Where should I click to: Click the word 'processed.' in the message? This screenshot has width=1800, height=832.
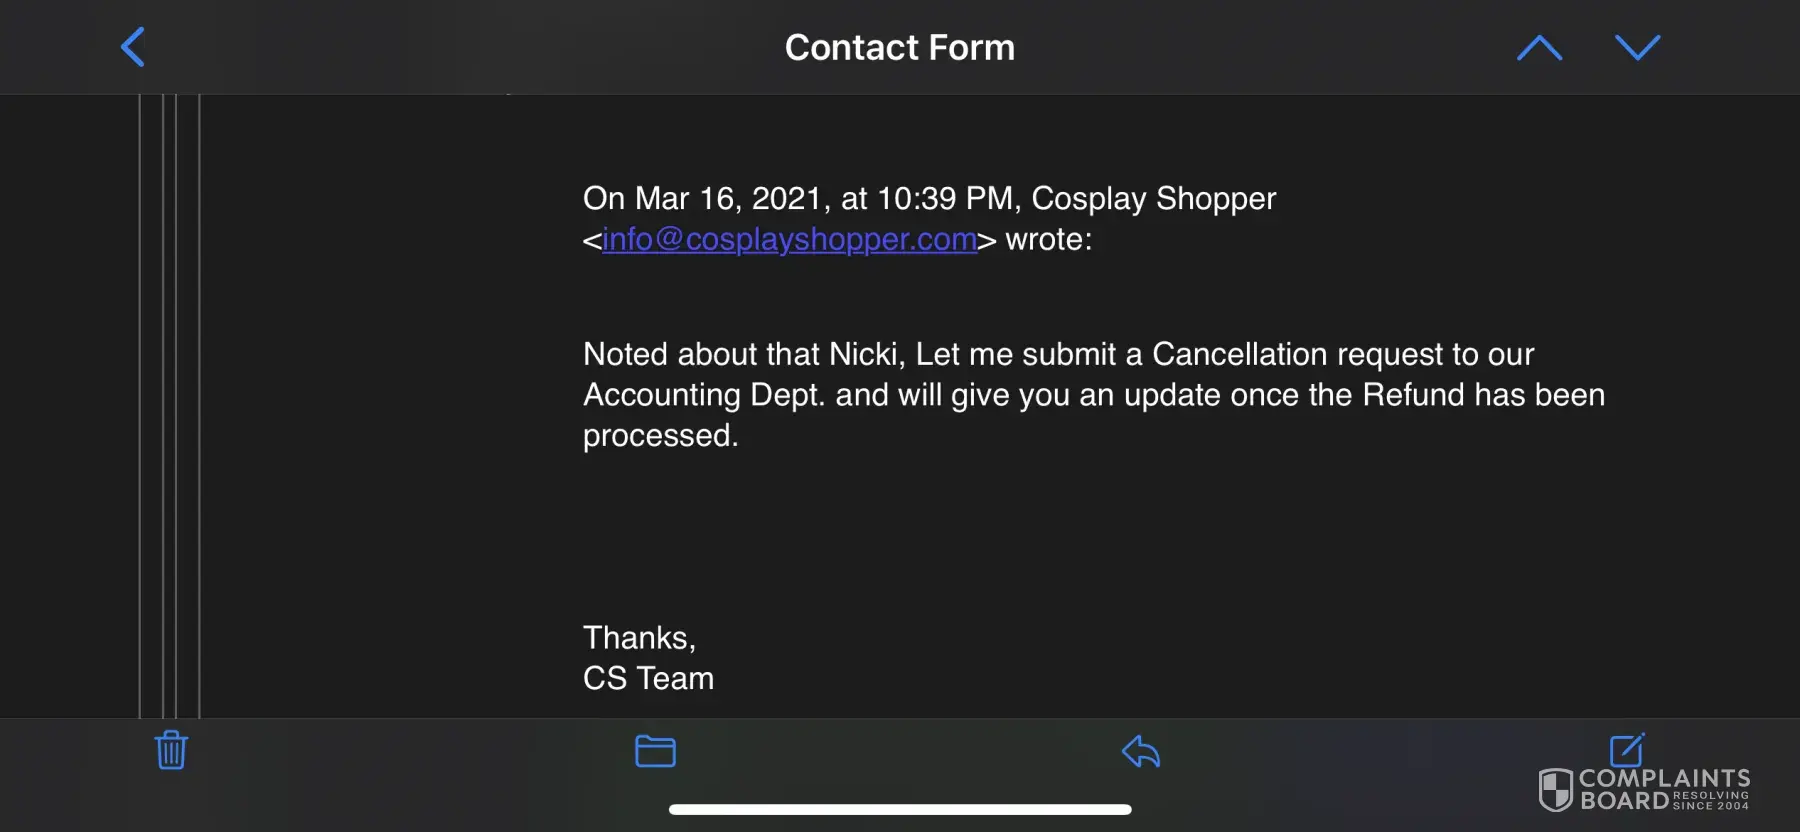[660, 436]
